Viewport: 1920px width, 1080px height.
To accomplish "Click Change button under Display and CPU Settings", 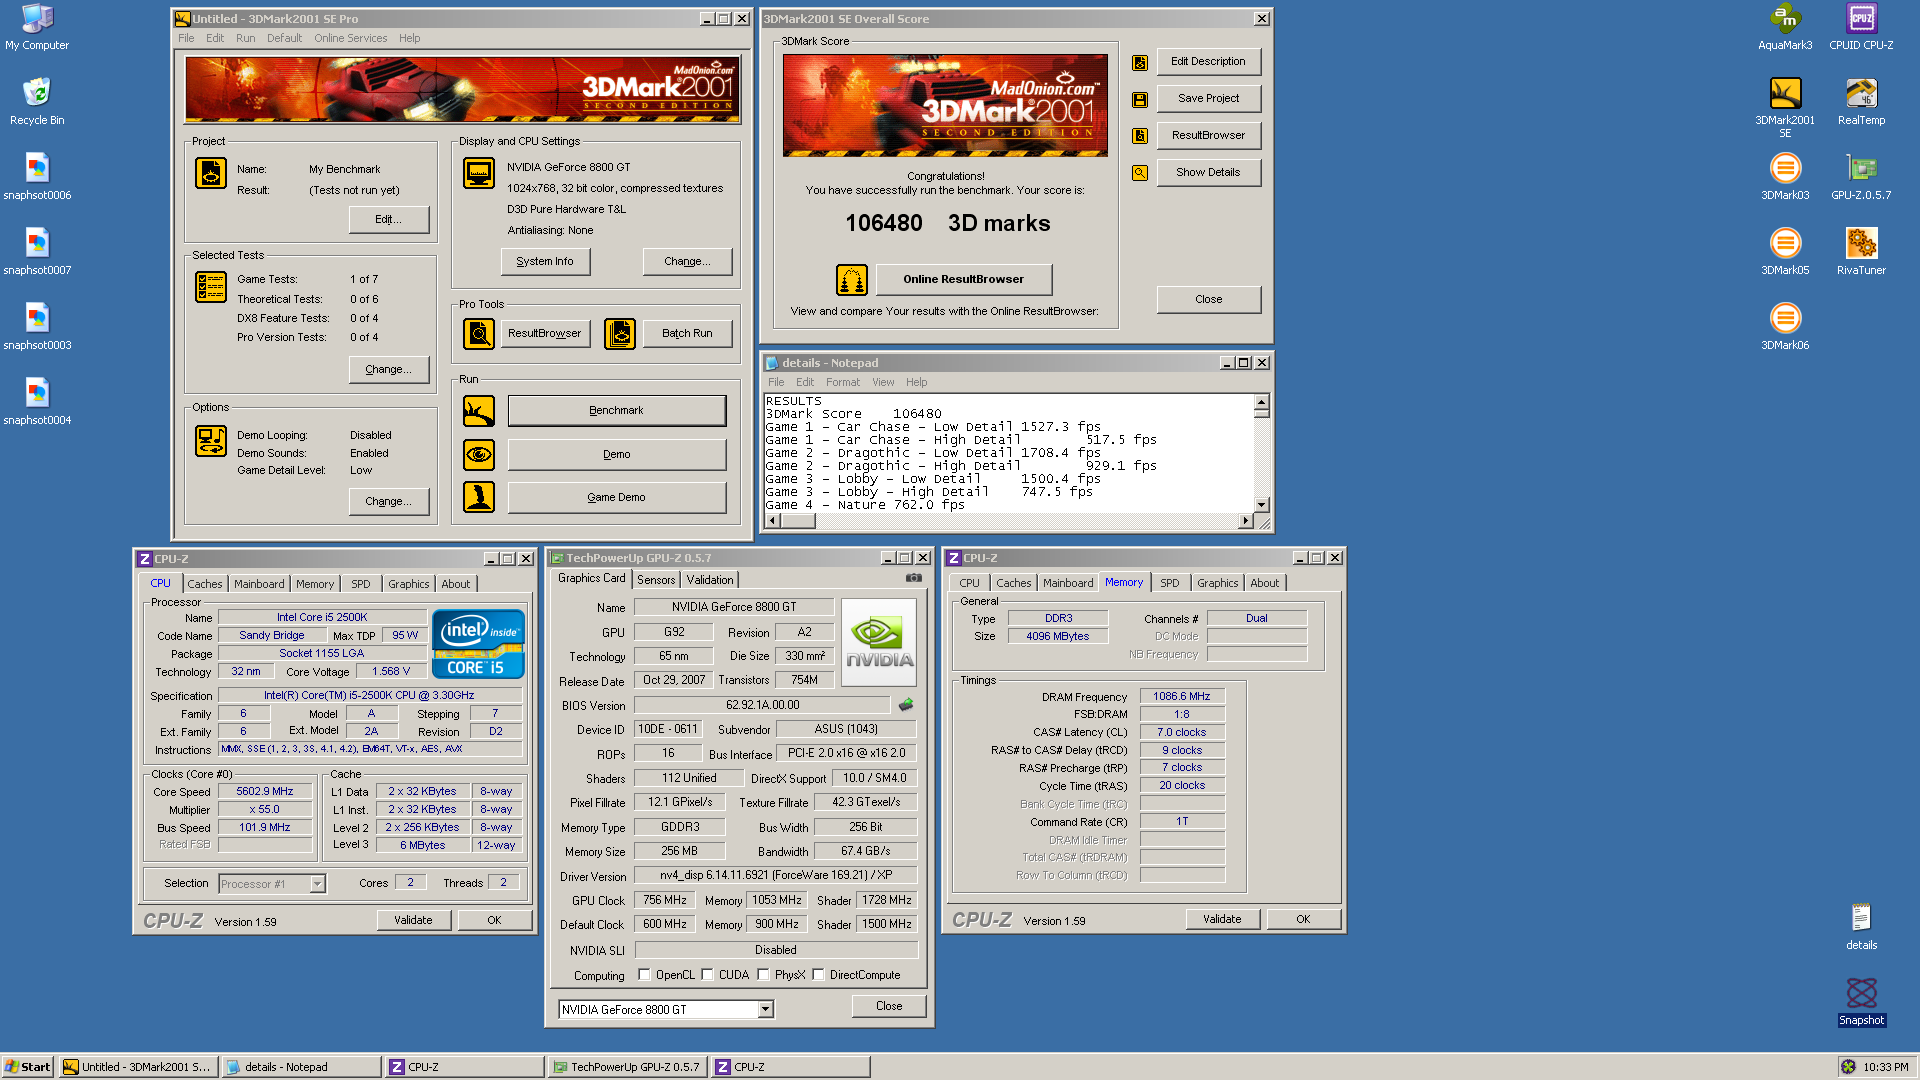I will [x=687, y=262].
